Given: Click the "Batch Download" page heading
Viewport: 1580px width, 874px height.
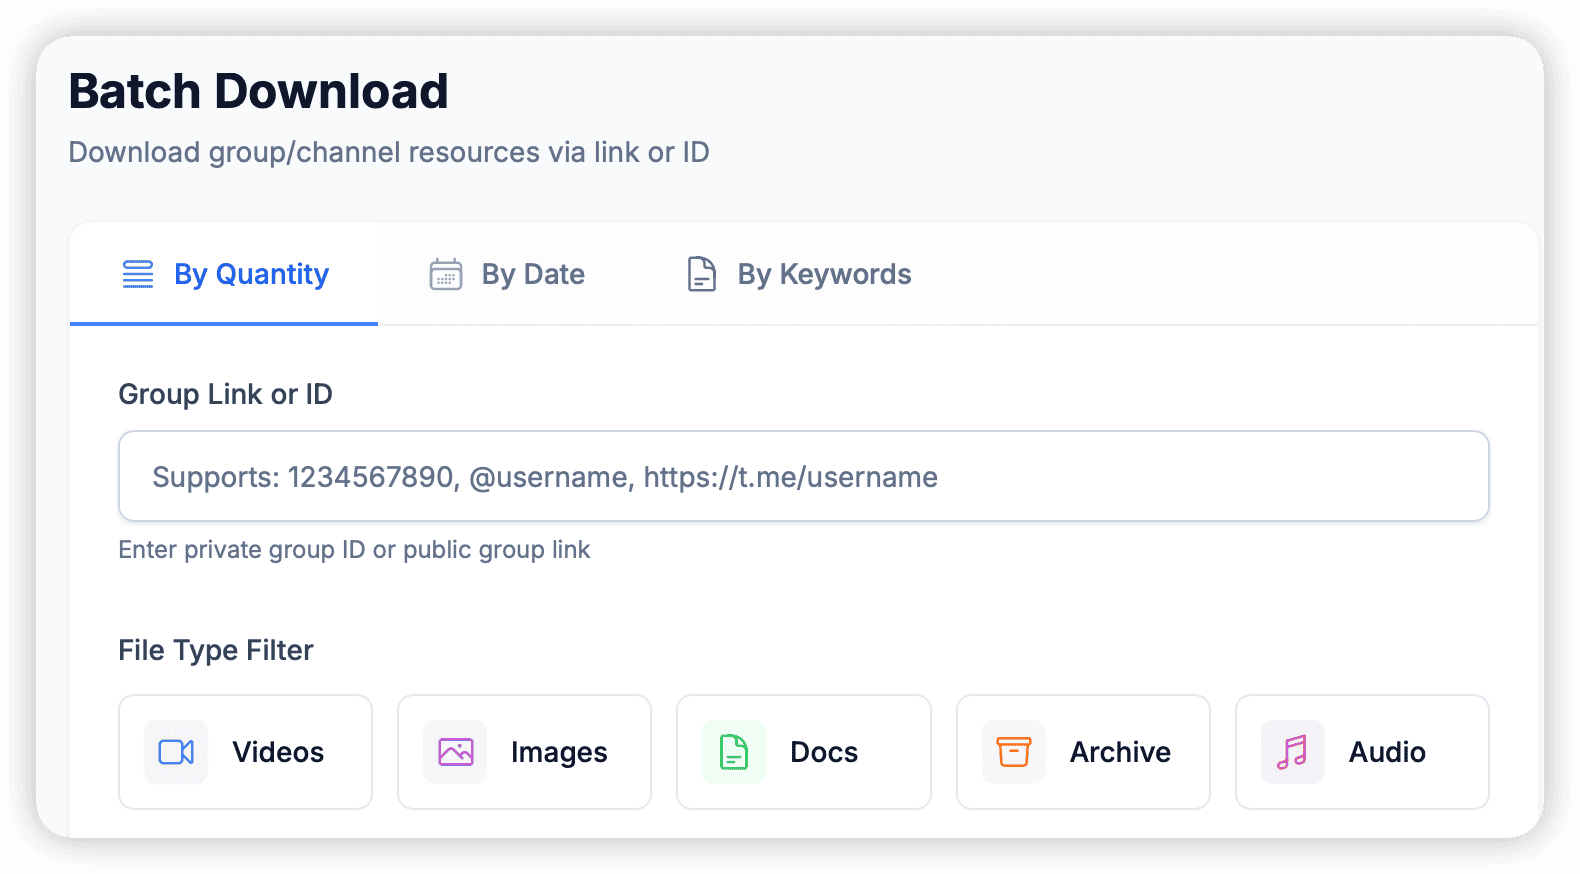Looking at the screenshot, I should [x=258, y=92].
